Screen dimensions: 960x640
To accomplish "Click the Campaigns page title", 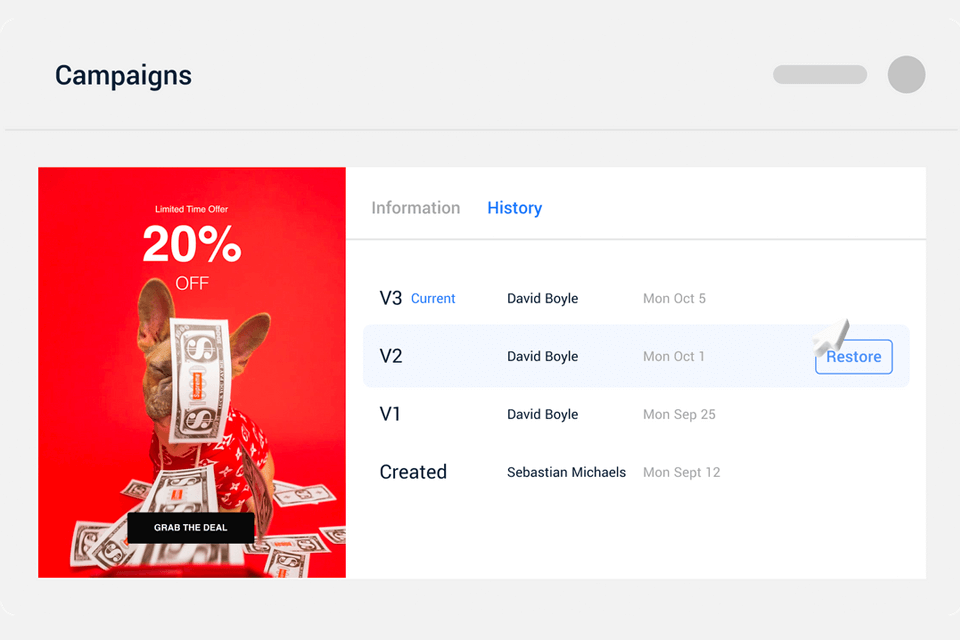I will point(123,75).
